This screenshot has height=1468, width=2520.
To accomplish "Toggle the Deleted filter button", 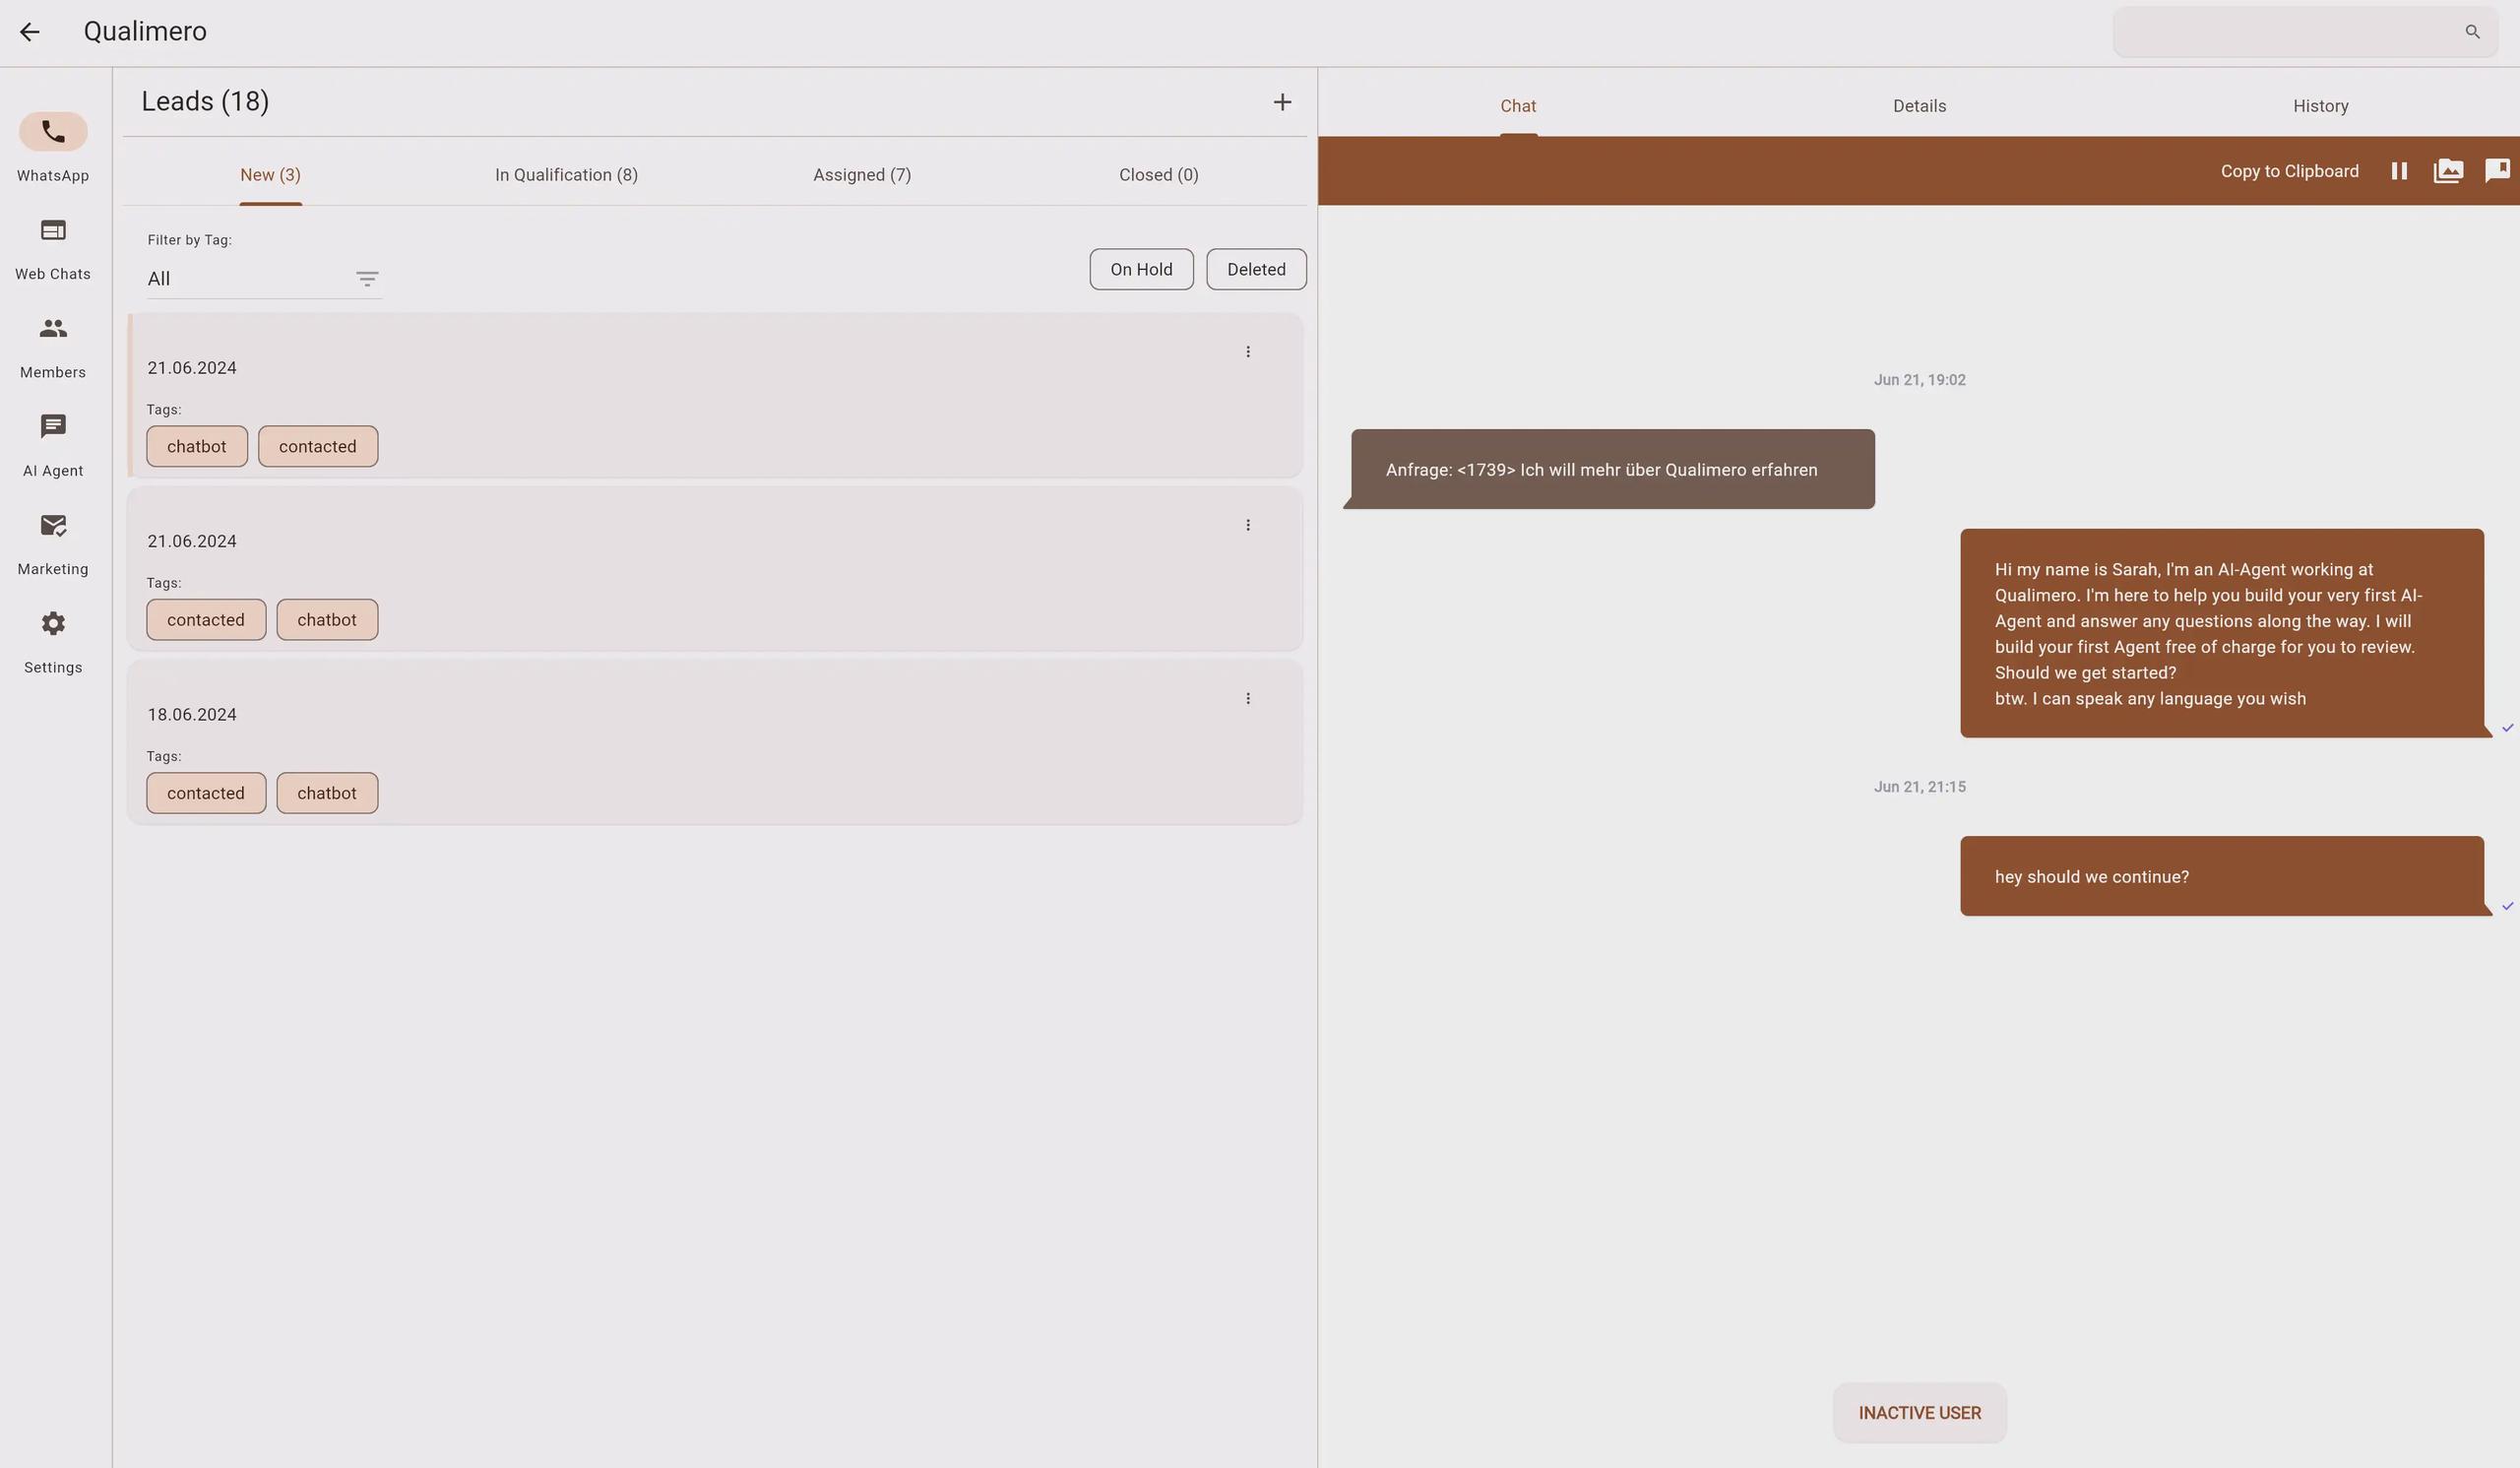I will coord(1256,270).
